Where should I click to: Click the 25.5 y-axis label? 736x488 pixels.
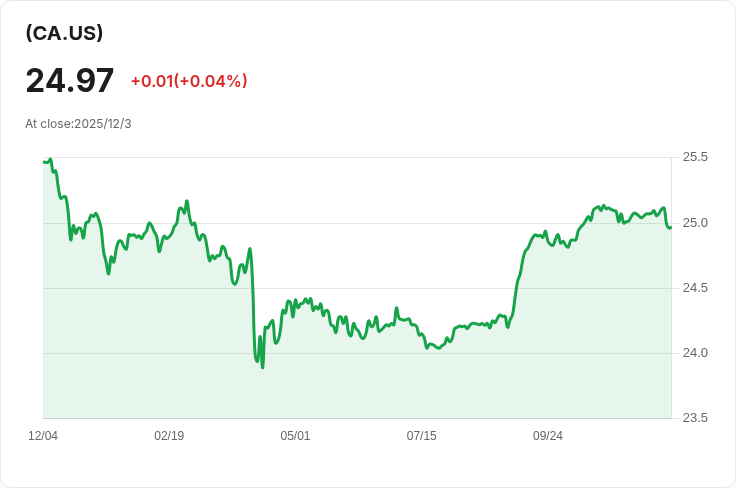pos(695,157)
